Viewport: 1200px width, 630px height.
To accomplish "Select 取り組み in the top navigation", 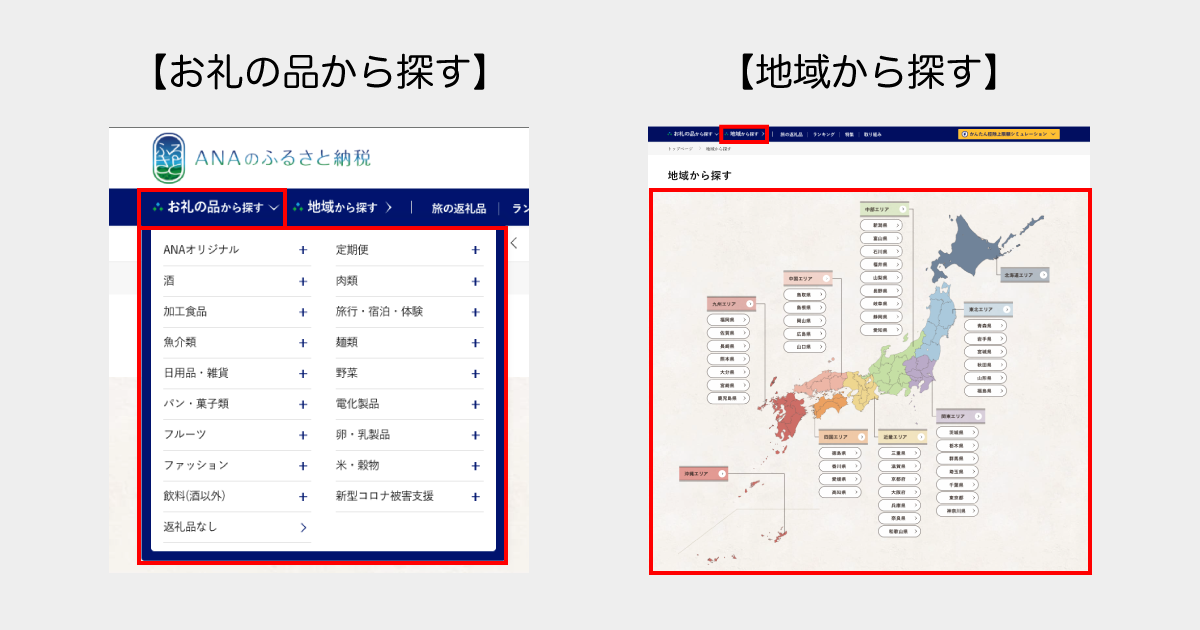I will pyautogui.click(x=872, y=132).
